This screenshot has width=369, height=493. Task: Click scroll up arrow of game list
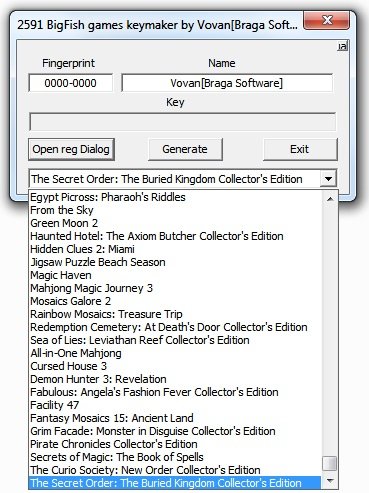click(x=330, y=199)
